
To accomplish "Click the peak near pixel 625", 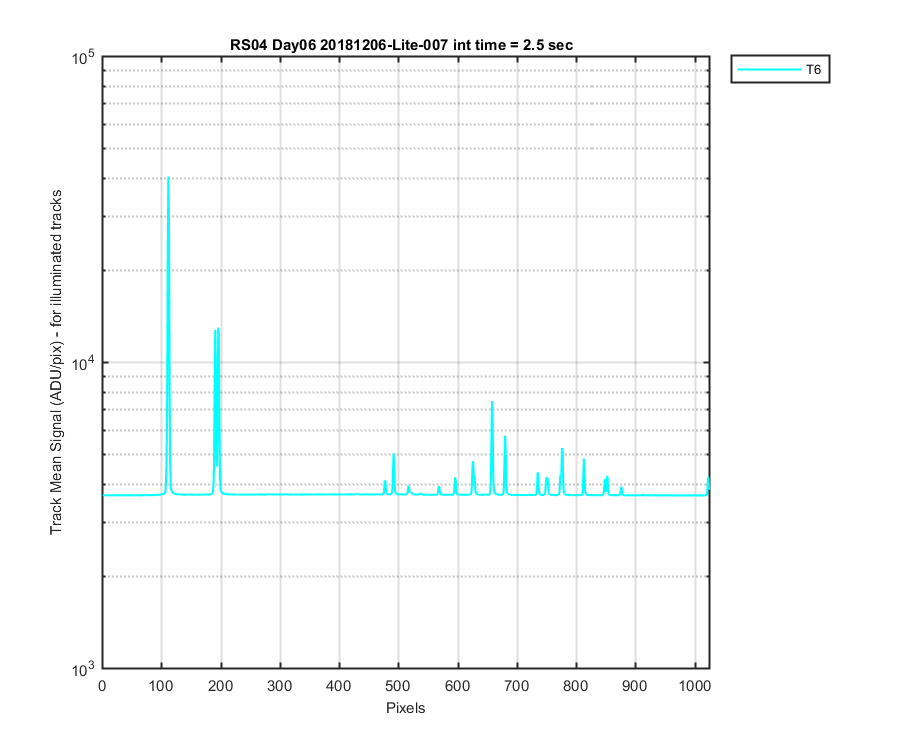I will 473,477.
